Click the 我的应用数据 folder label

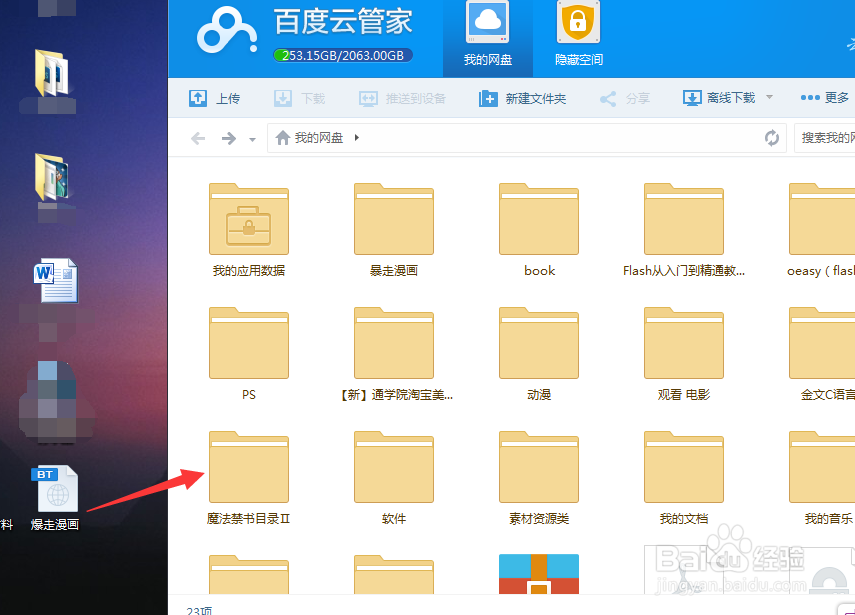(x=249, y=270)
